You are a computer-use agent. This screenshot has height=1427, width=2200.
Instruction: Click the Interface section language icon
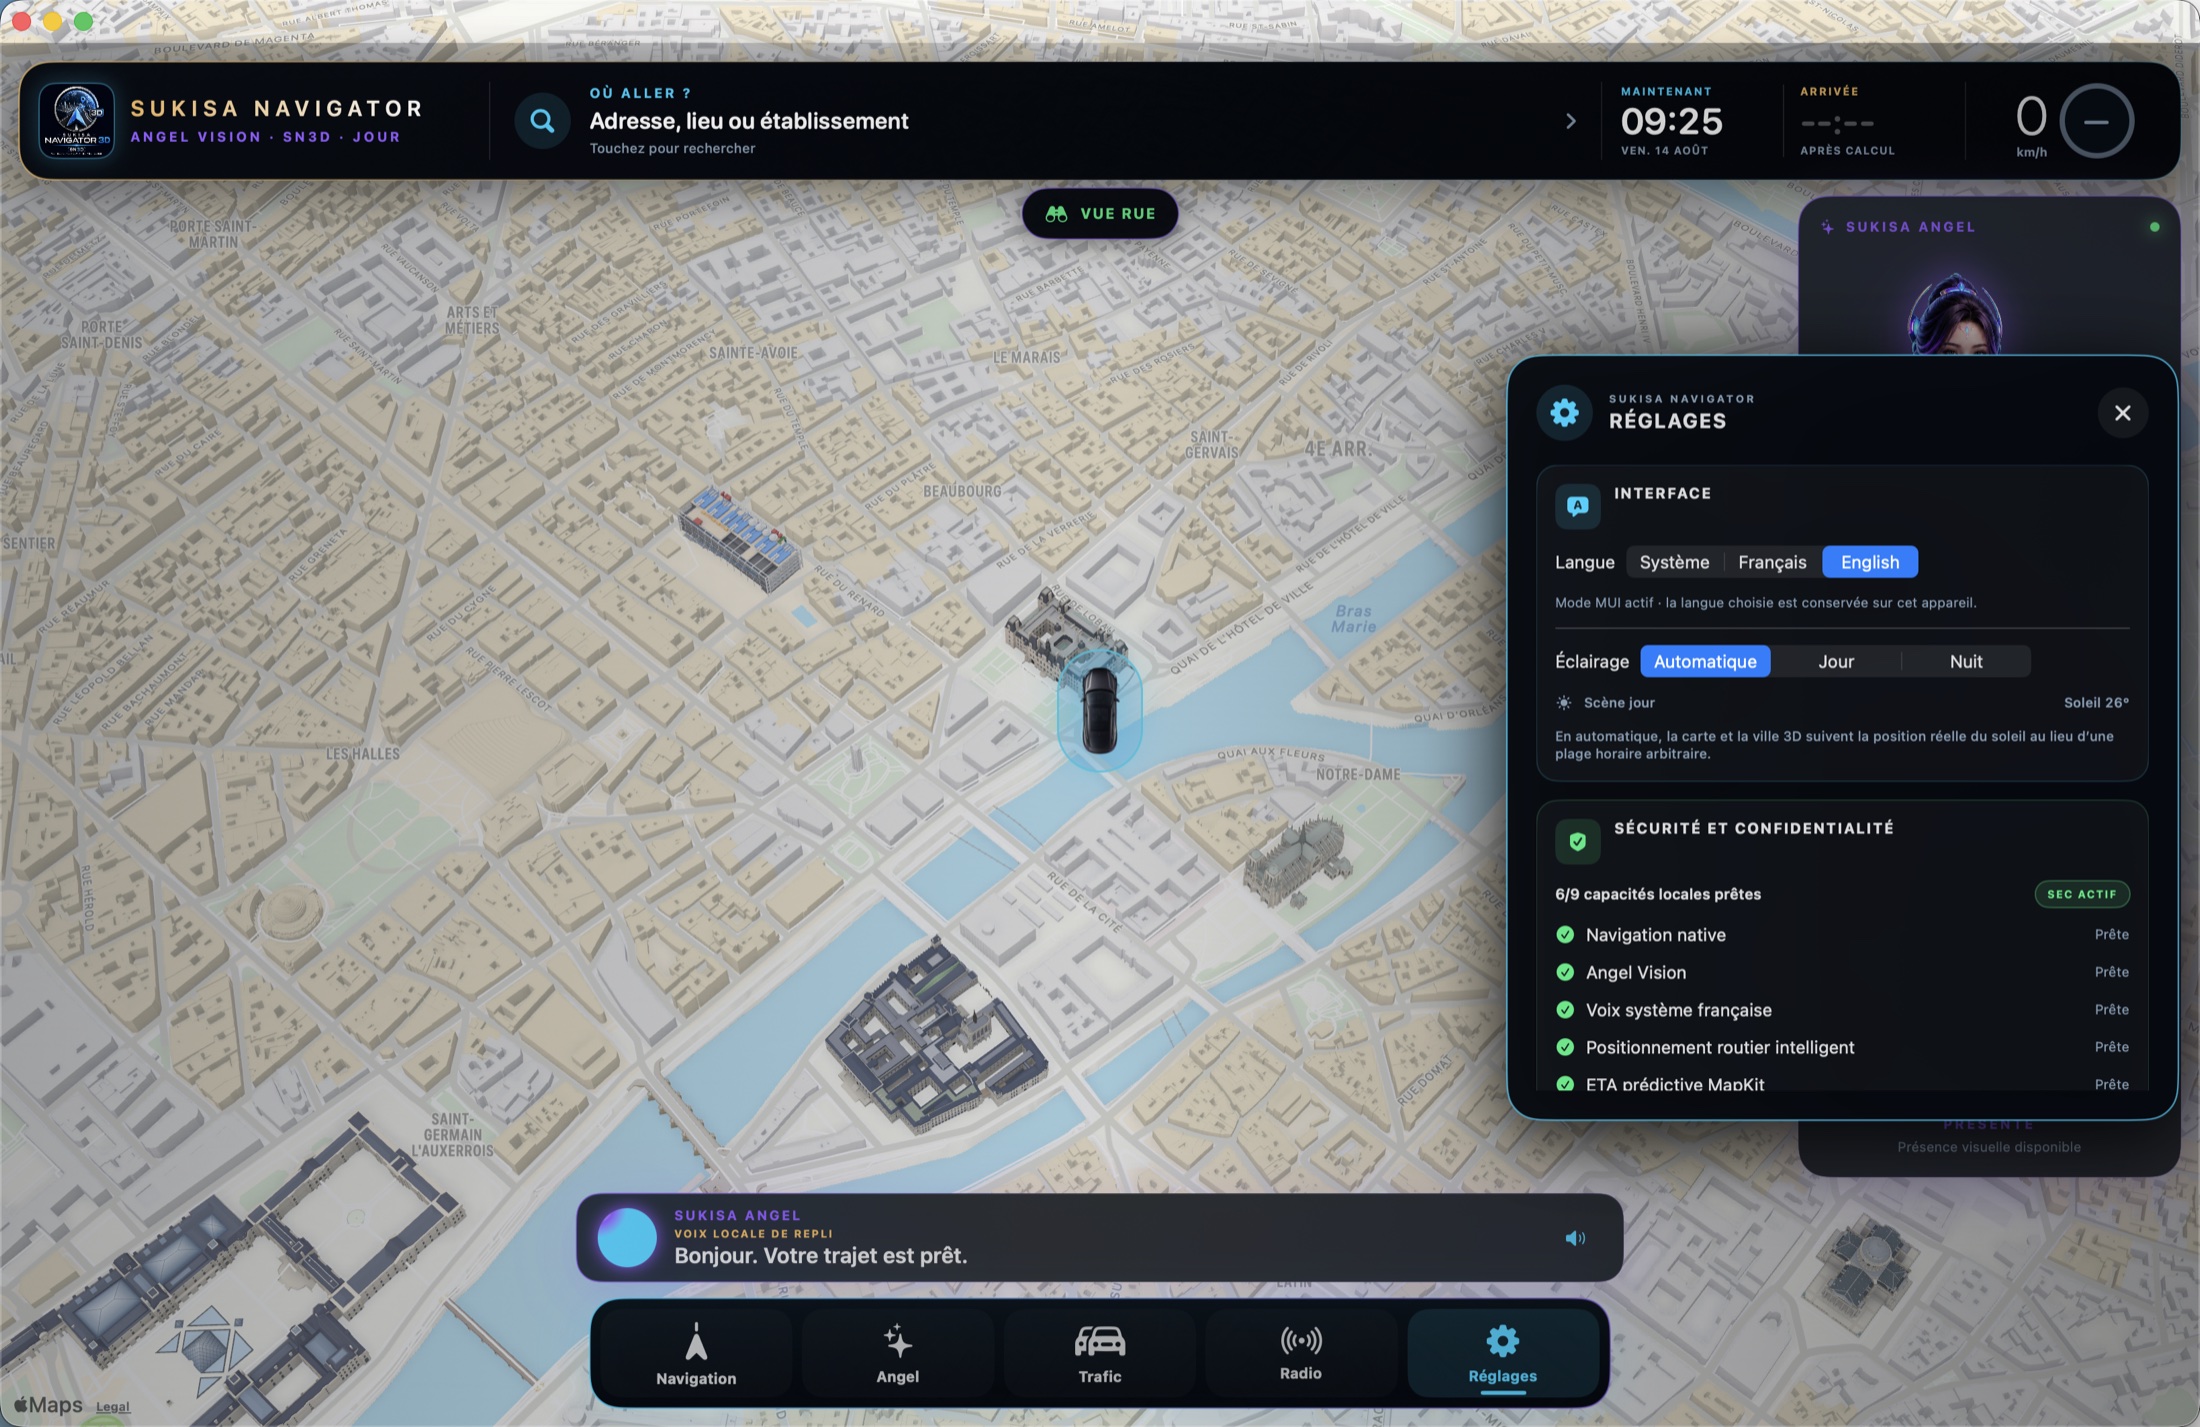tap(1577, 506)
